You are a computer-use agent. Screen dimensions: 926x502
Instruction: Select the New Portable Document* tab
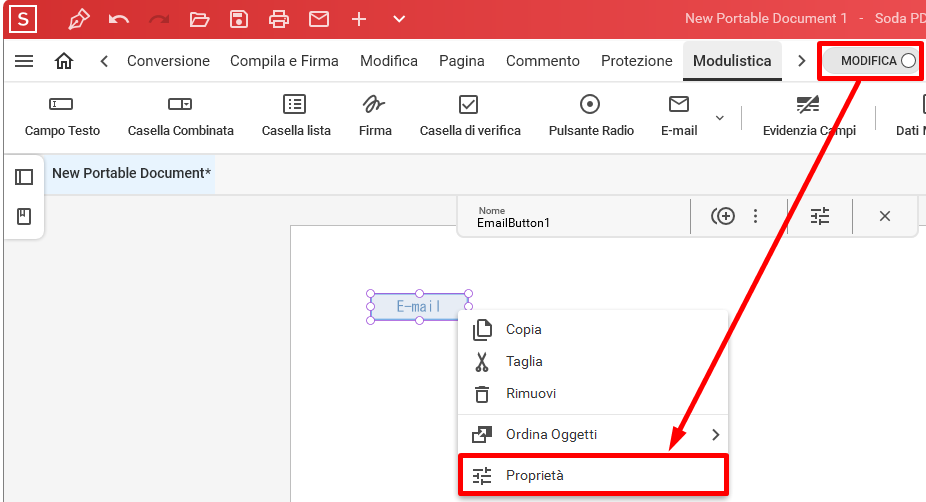(x=131, y=173)
